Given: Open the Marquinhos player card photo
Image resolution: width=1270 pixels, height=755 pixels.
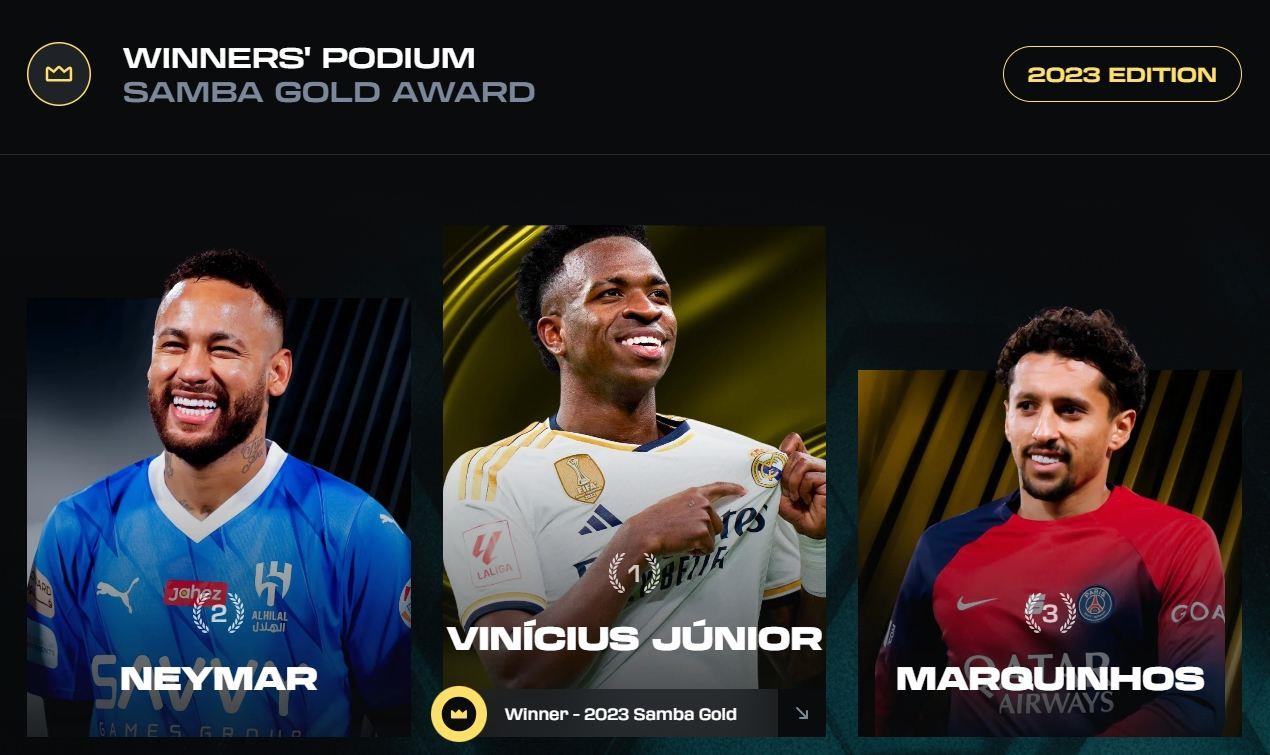Looking at the screenshot, I should point(1050,525).
